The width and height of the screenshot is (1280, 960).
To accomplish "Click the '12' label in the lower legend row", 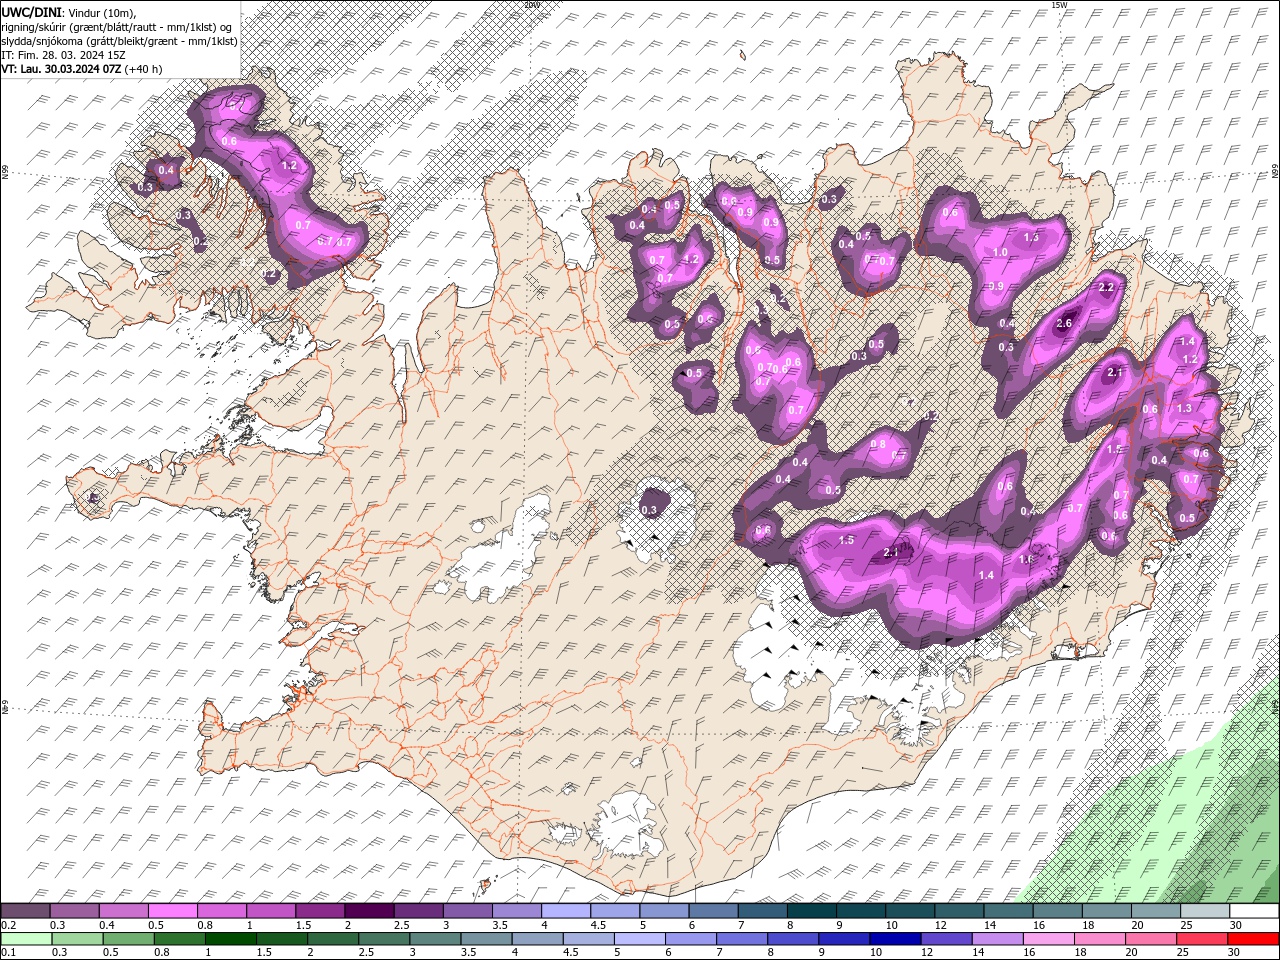I will [927, 952].
